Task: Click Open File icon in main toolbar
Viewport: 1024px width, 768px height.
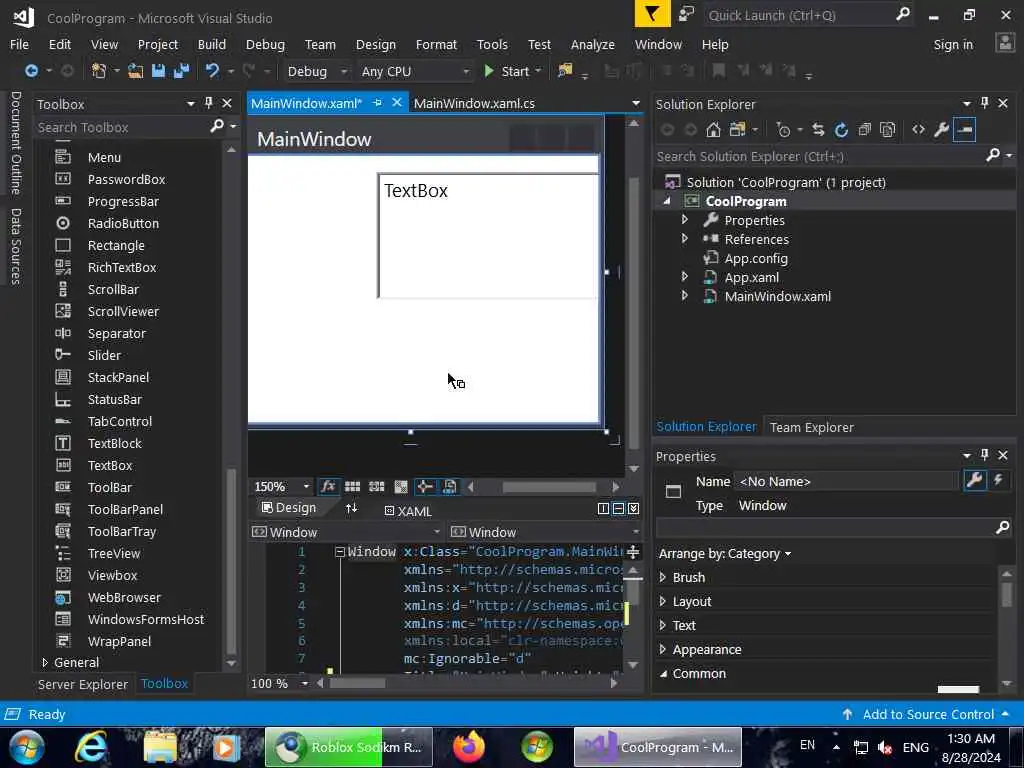Action: tap(135, 71)
